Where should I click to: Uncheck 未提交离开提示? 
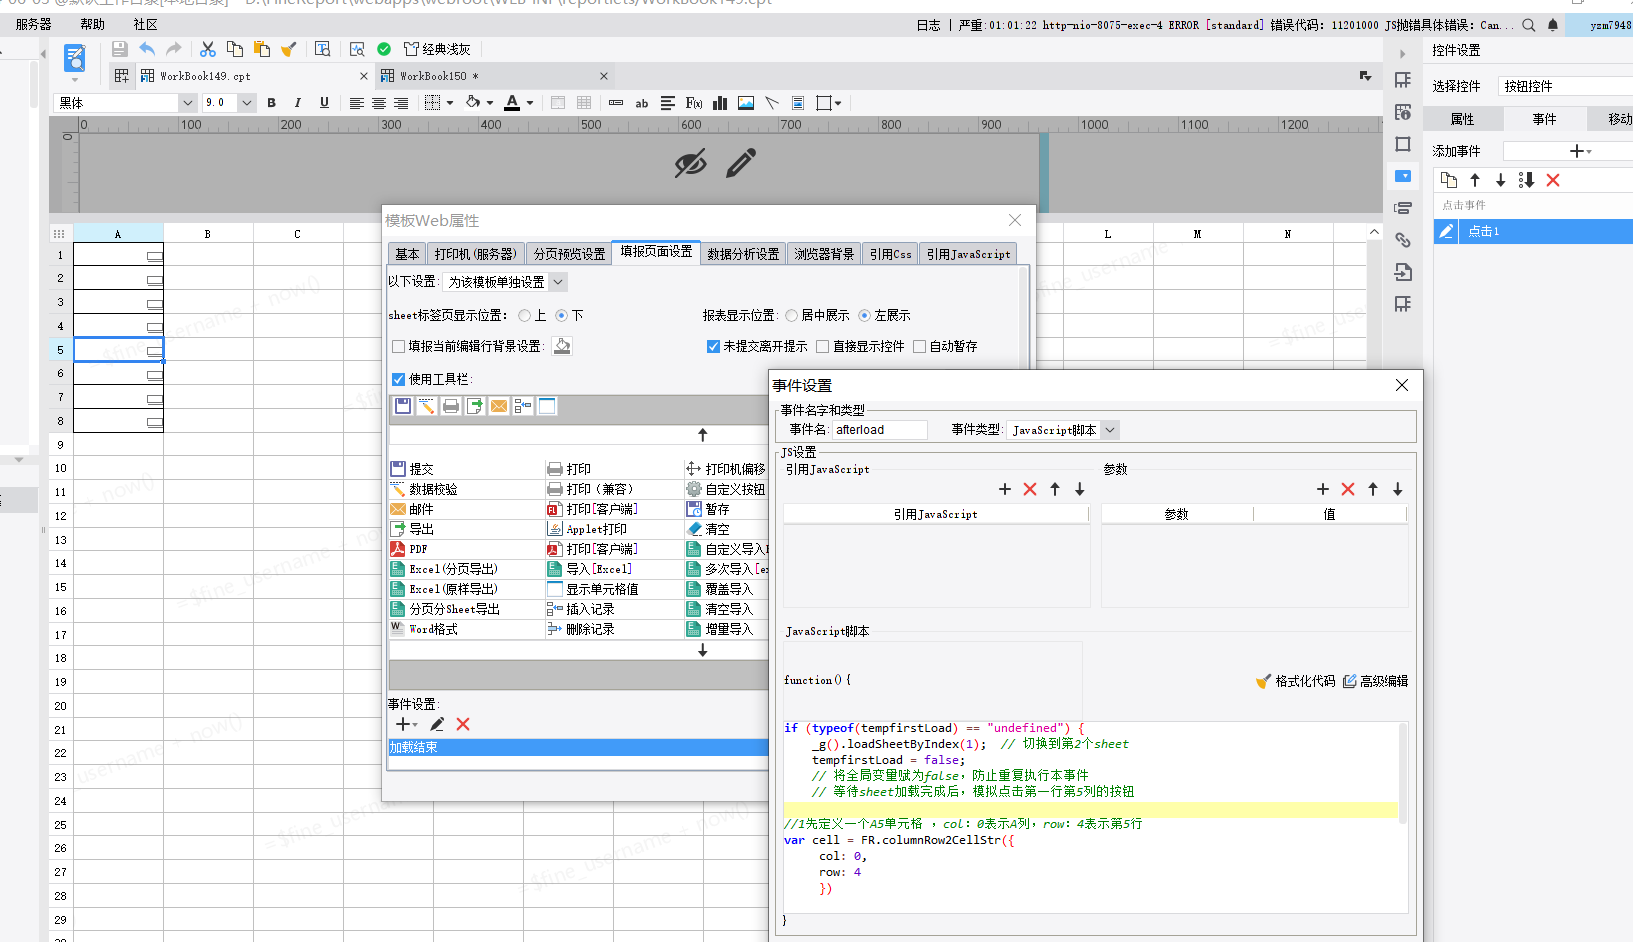[713, 346]
